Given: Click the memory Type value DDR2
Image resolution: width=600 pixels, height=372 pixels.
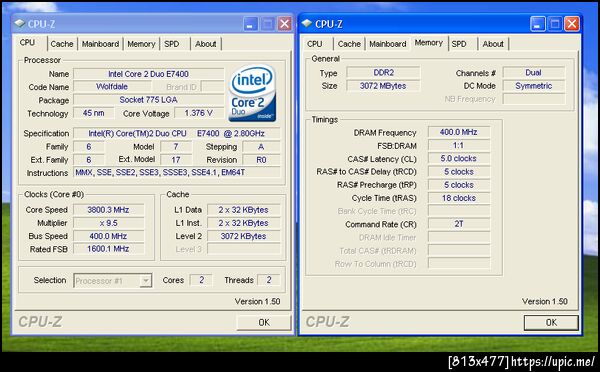Looking at the screenshot, I should (x=383, y=73).
